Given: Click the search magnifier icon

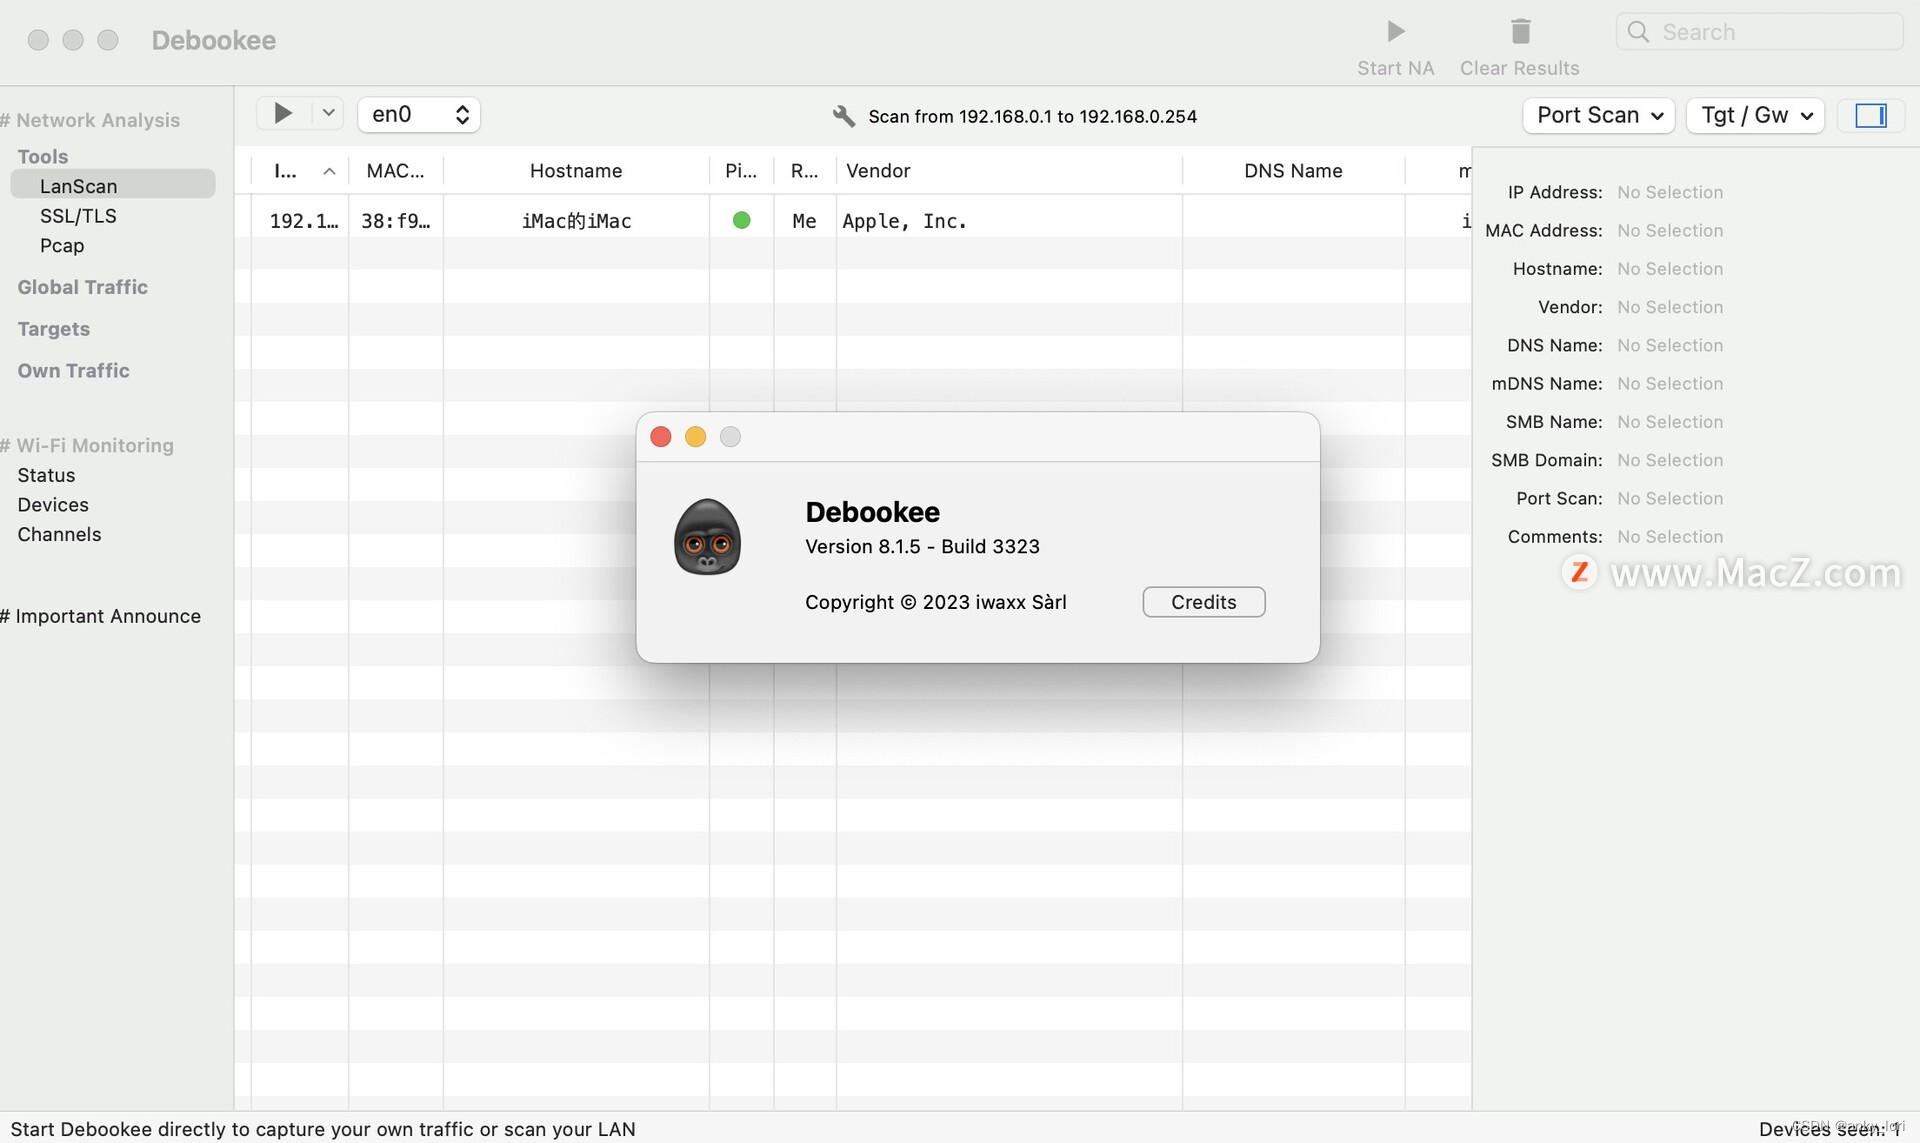Looking at the screenshot, I should (x=1638, y=32).
